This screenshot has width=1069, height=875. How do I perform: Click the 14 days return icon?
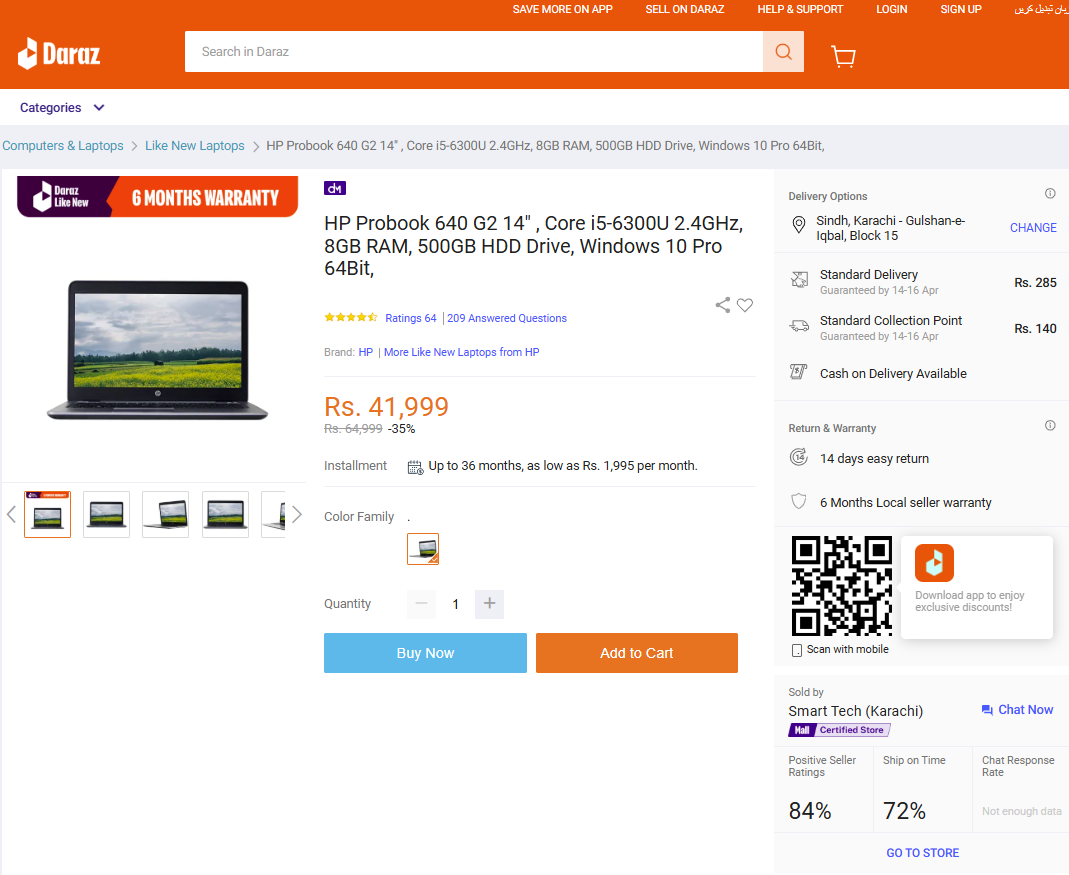coord(799,457)
